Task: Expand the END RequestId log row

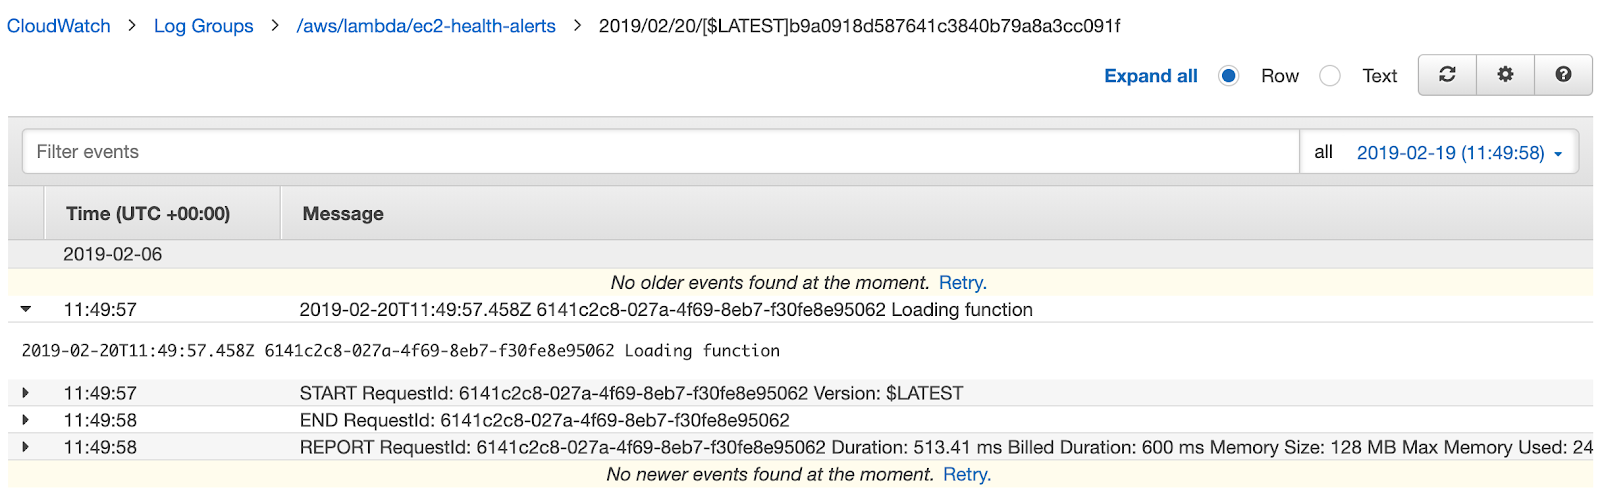Action: [26, 420]
